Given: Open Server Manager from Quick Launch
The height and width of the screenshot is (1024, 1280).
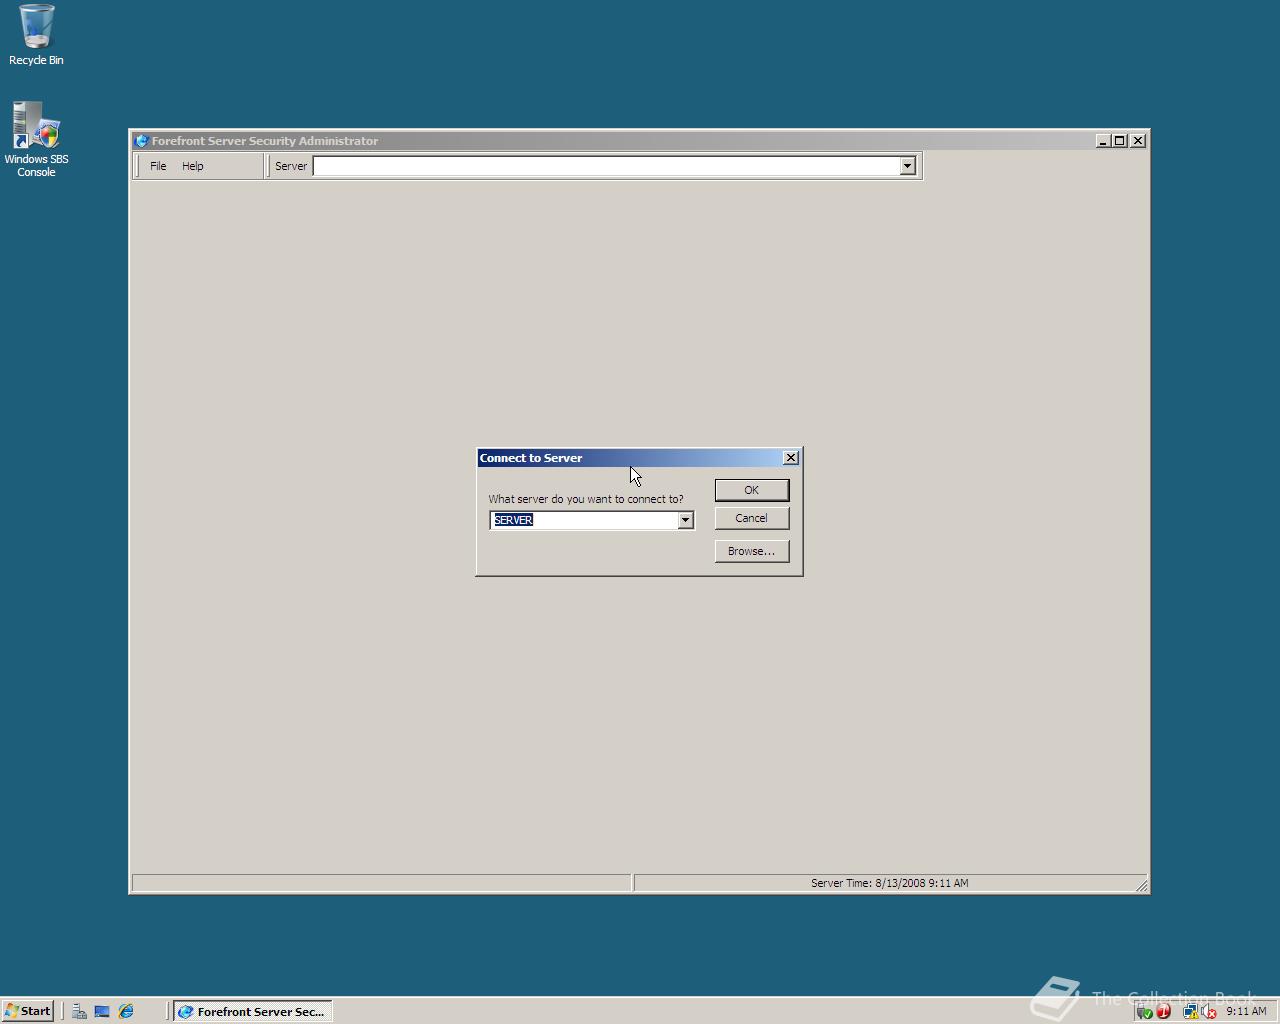Looking at the screenshot, I should click(x=79, y=1011).
